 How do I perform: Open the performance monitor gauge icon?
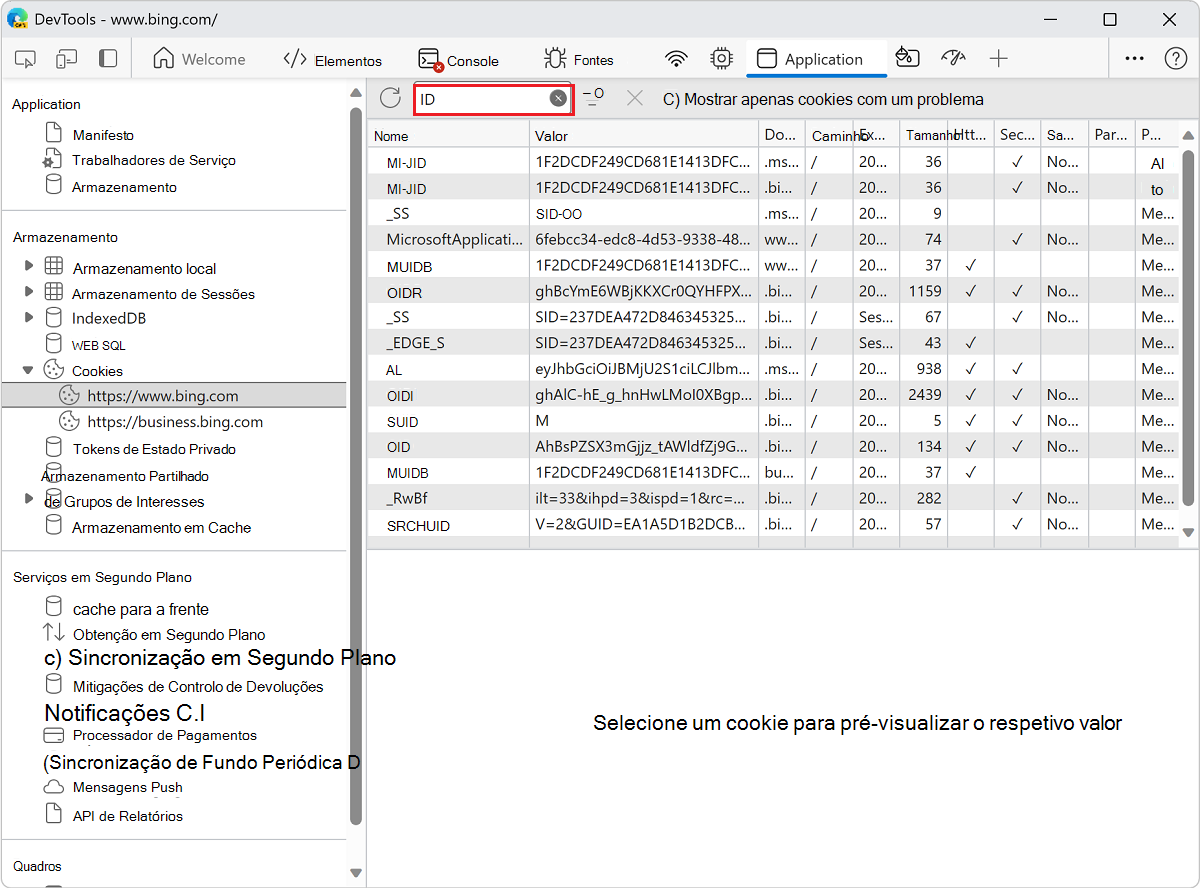(953, 58)
